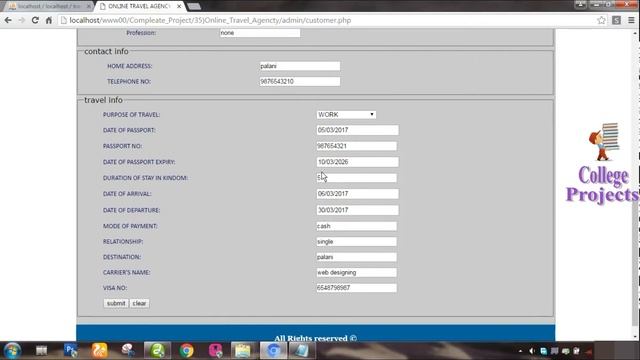Image resolution: width=640 pixels, height=360 pixels.
Task: Open the file explorer folder in taskbar
Action: [243, 351]
